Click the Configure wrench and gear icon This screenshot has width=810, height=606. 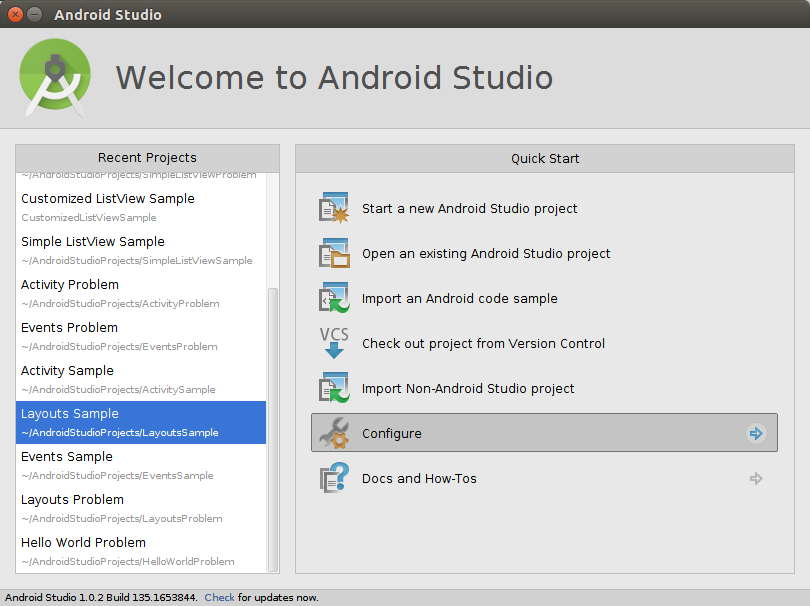point(334,433)
